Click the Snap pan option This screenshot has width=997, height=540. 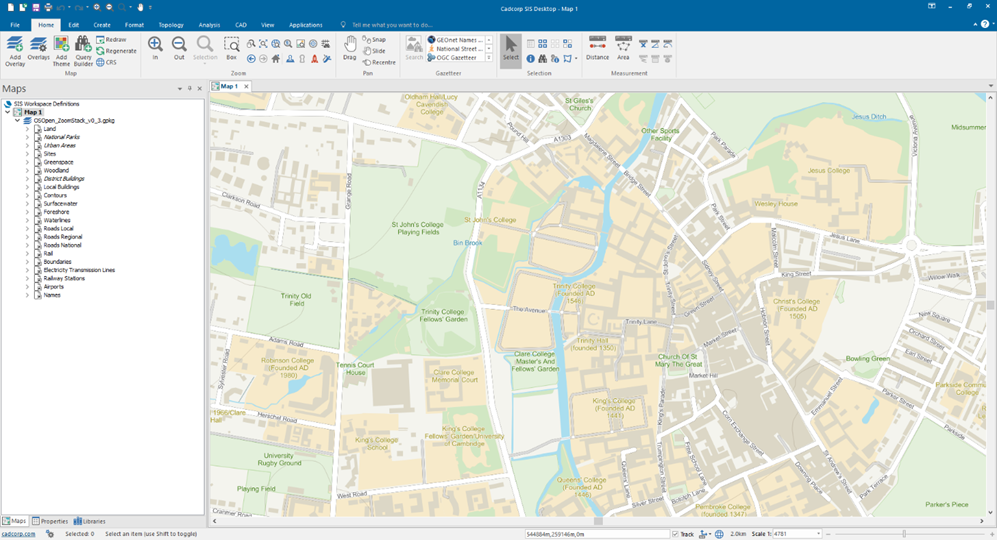pos(375,39)
